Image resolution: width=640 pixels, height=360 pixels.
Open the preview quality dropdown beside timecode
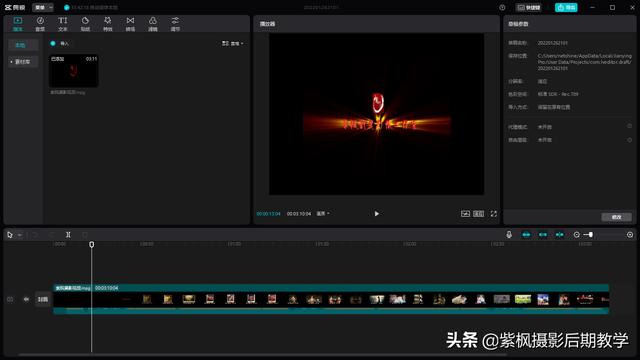[323, 213]
